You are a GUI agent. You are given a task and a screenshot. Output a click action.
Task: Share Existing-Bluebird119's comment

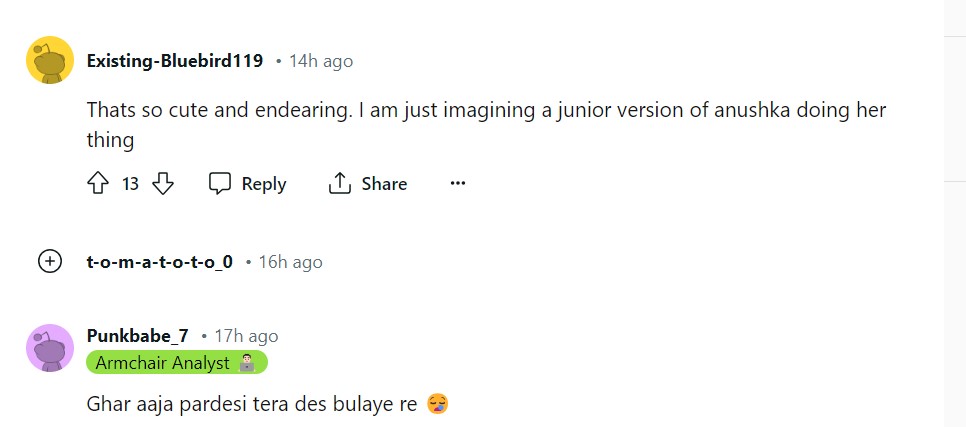(368, 184)
